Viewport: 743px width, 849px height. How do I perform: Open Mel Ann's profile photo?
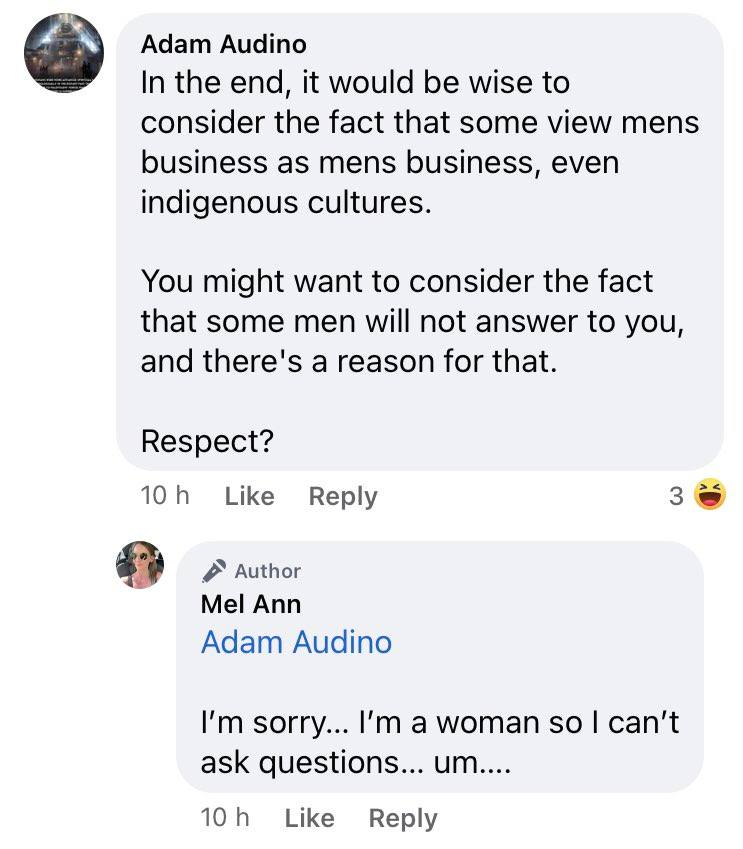[x=140, y=564]
